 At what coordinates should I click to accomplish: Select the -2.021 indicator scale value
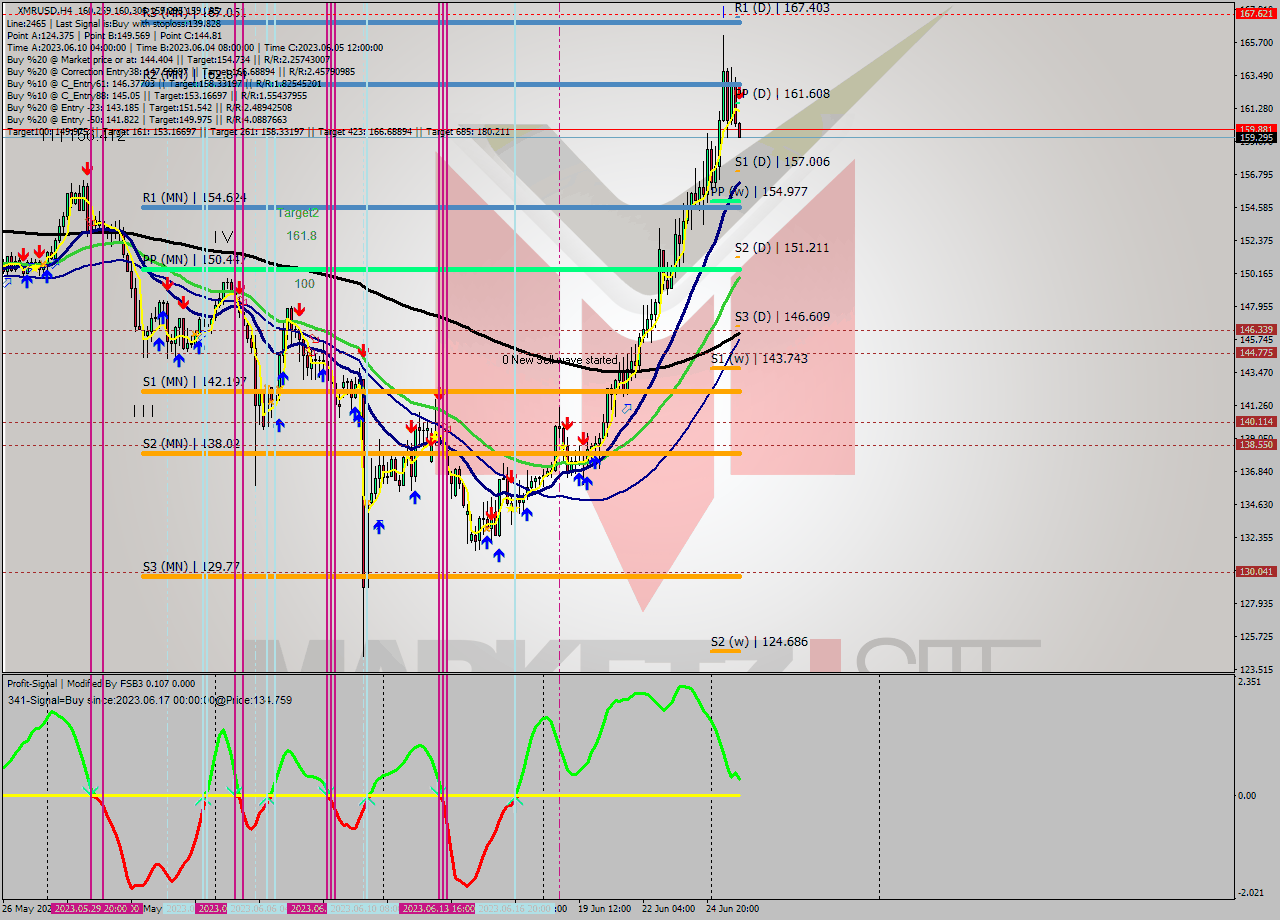1249,893
